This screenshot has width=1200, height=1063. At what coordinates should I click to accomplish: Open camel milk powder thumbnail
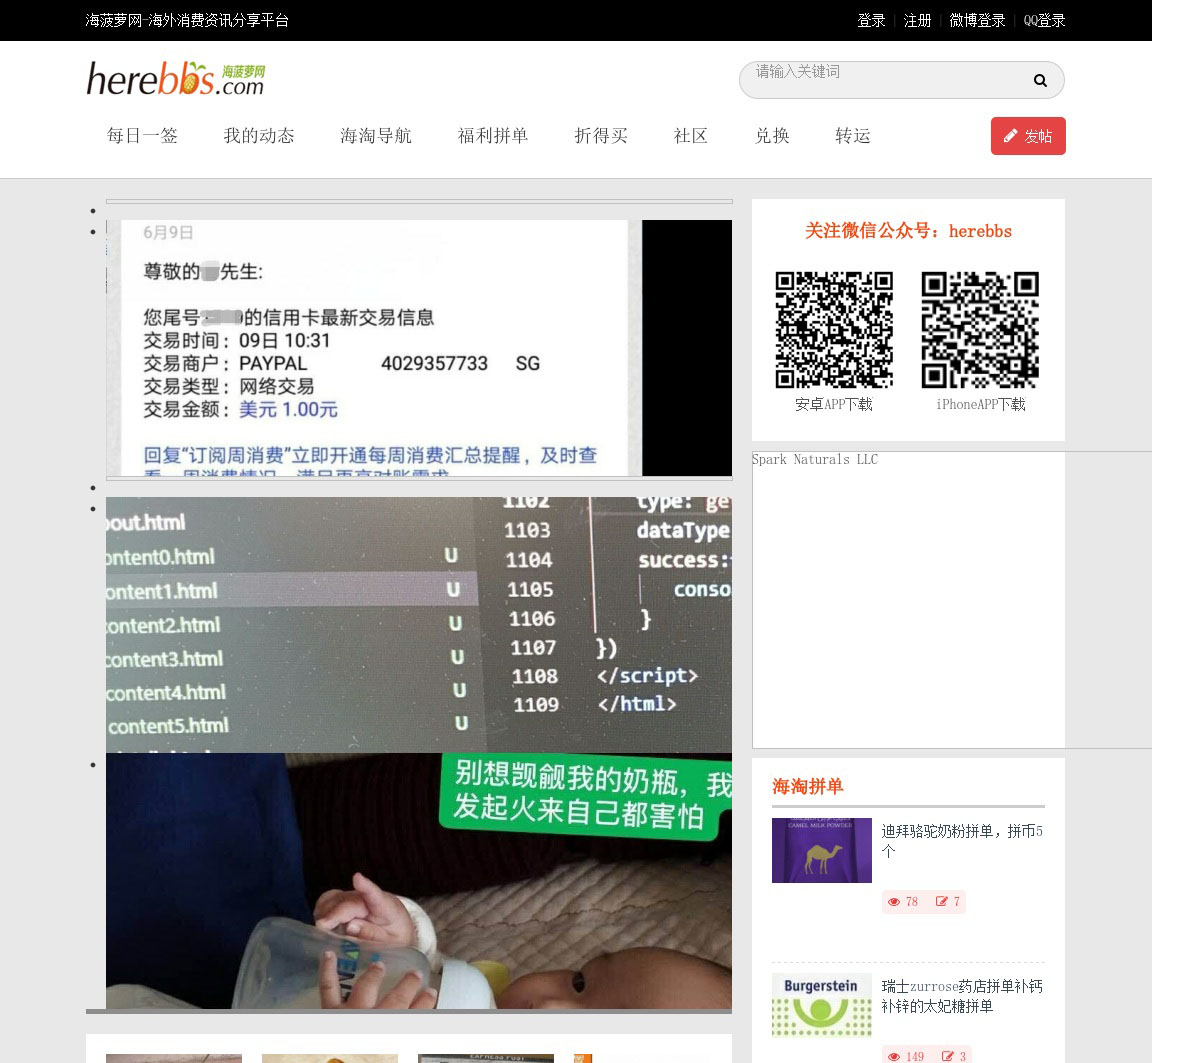point(822,850)
